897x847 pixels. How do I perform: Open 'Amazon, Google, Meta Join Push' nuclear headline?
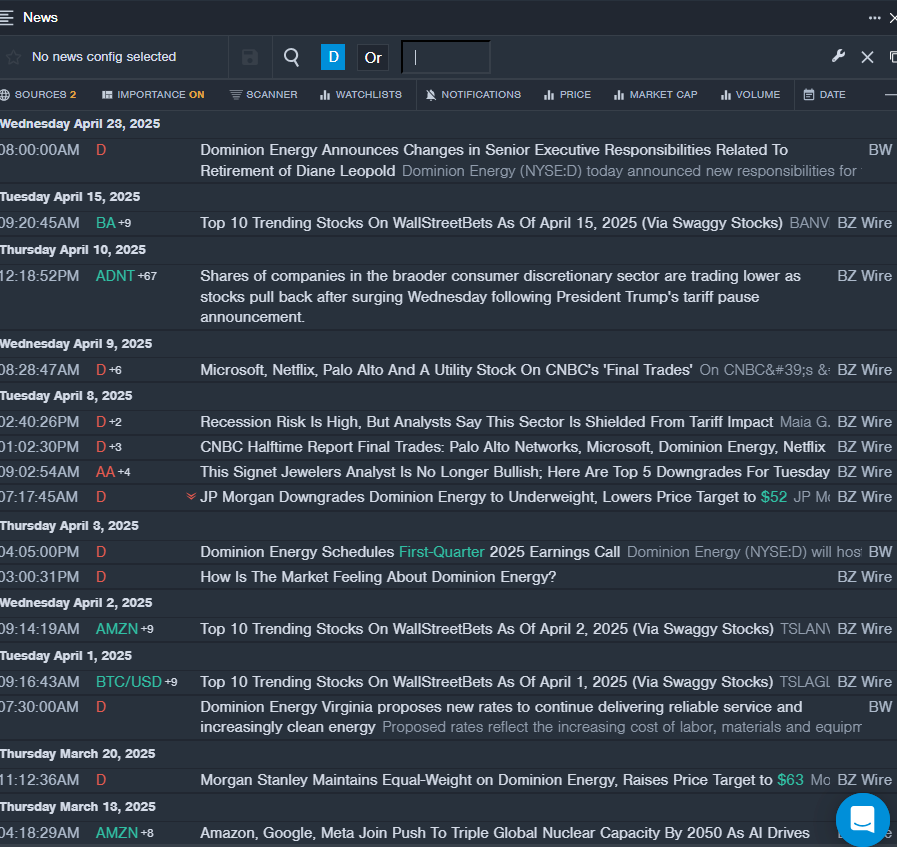tap(505, 833)
